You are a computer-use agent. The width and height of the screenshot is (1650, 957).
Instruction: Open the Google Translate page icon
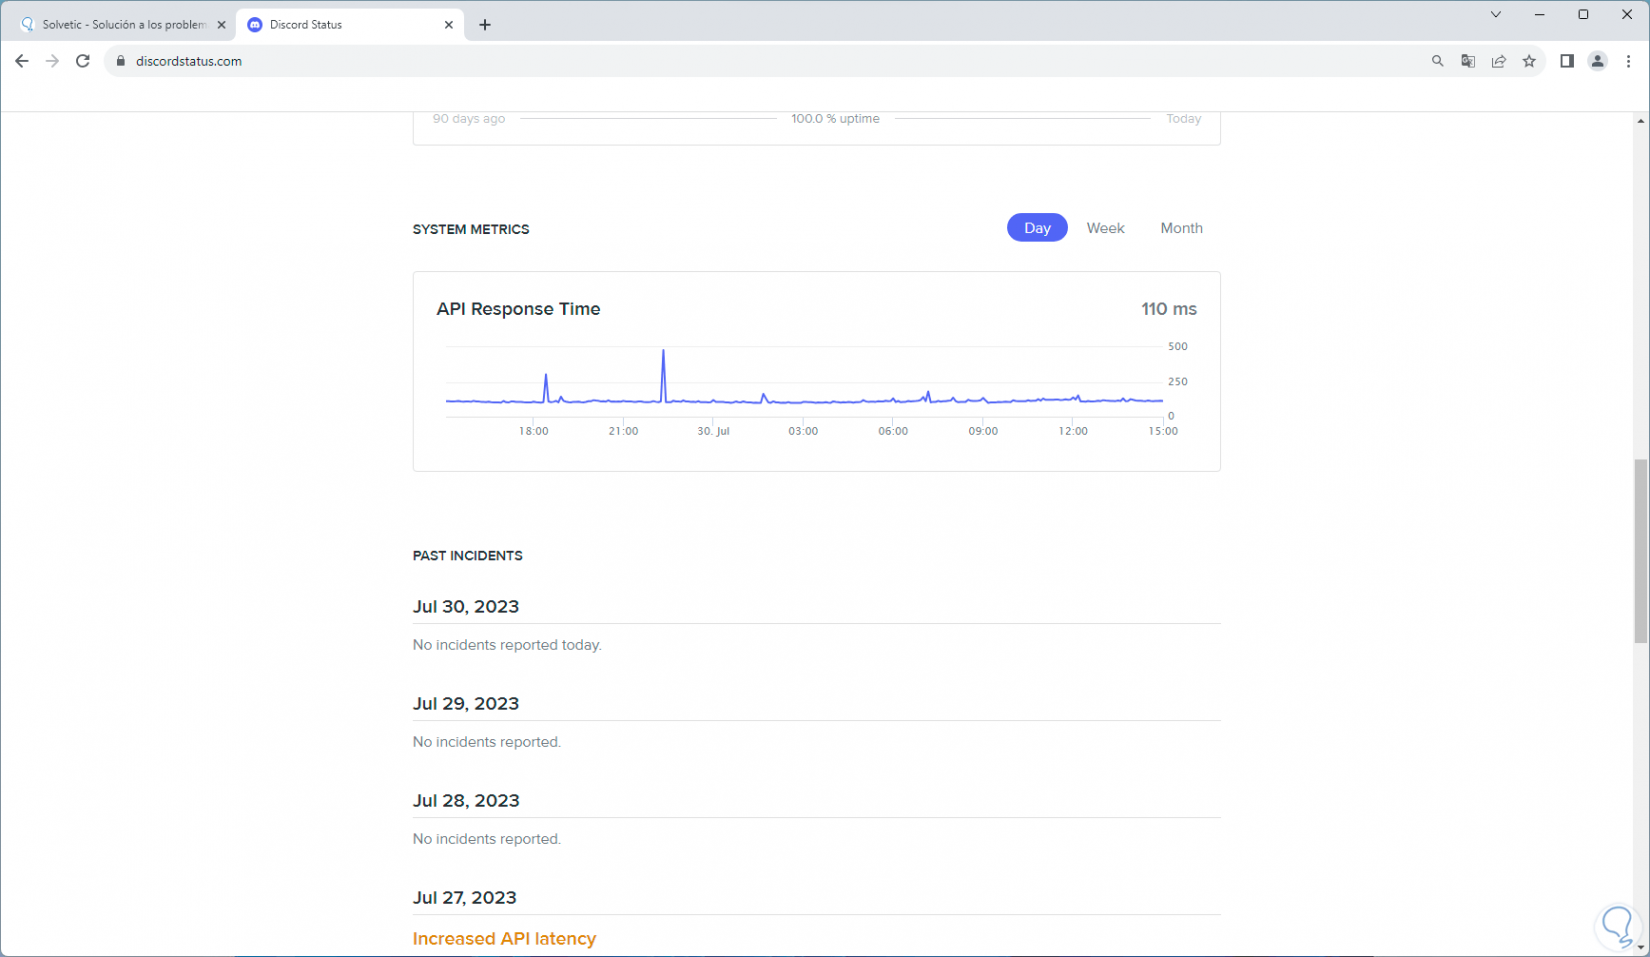(x=1468, y=61)
